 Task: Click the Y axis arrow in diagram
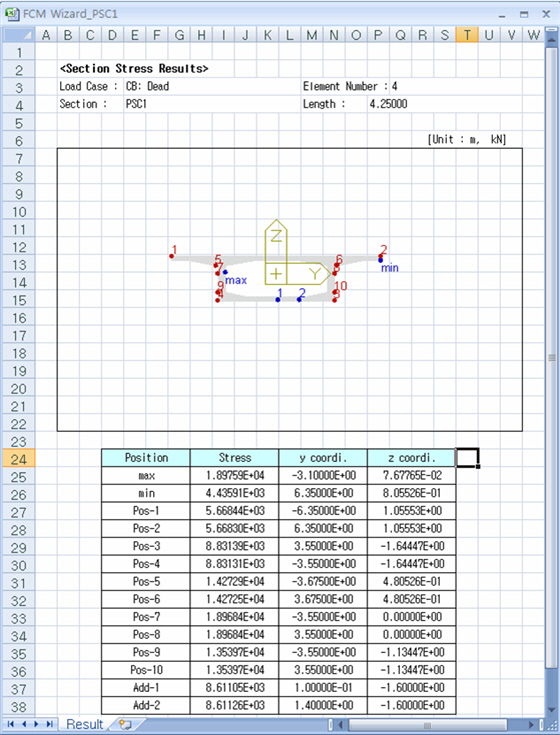(309, 274)
